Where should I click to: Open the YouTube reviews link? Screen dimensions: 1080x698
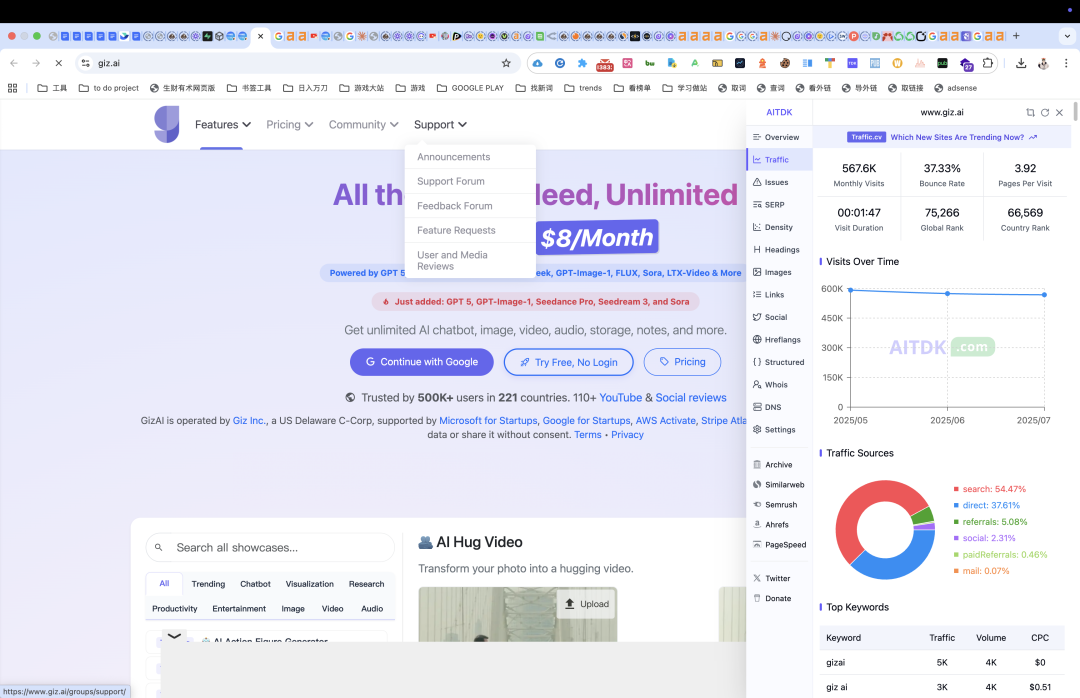click(620, 398)
